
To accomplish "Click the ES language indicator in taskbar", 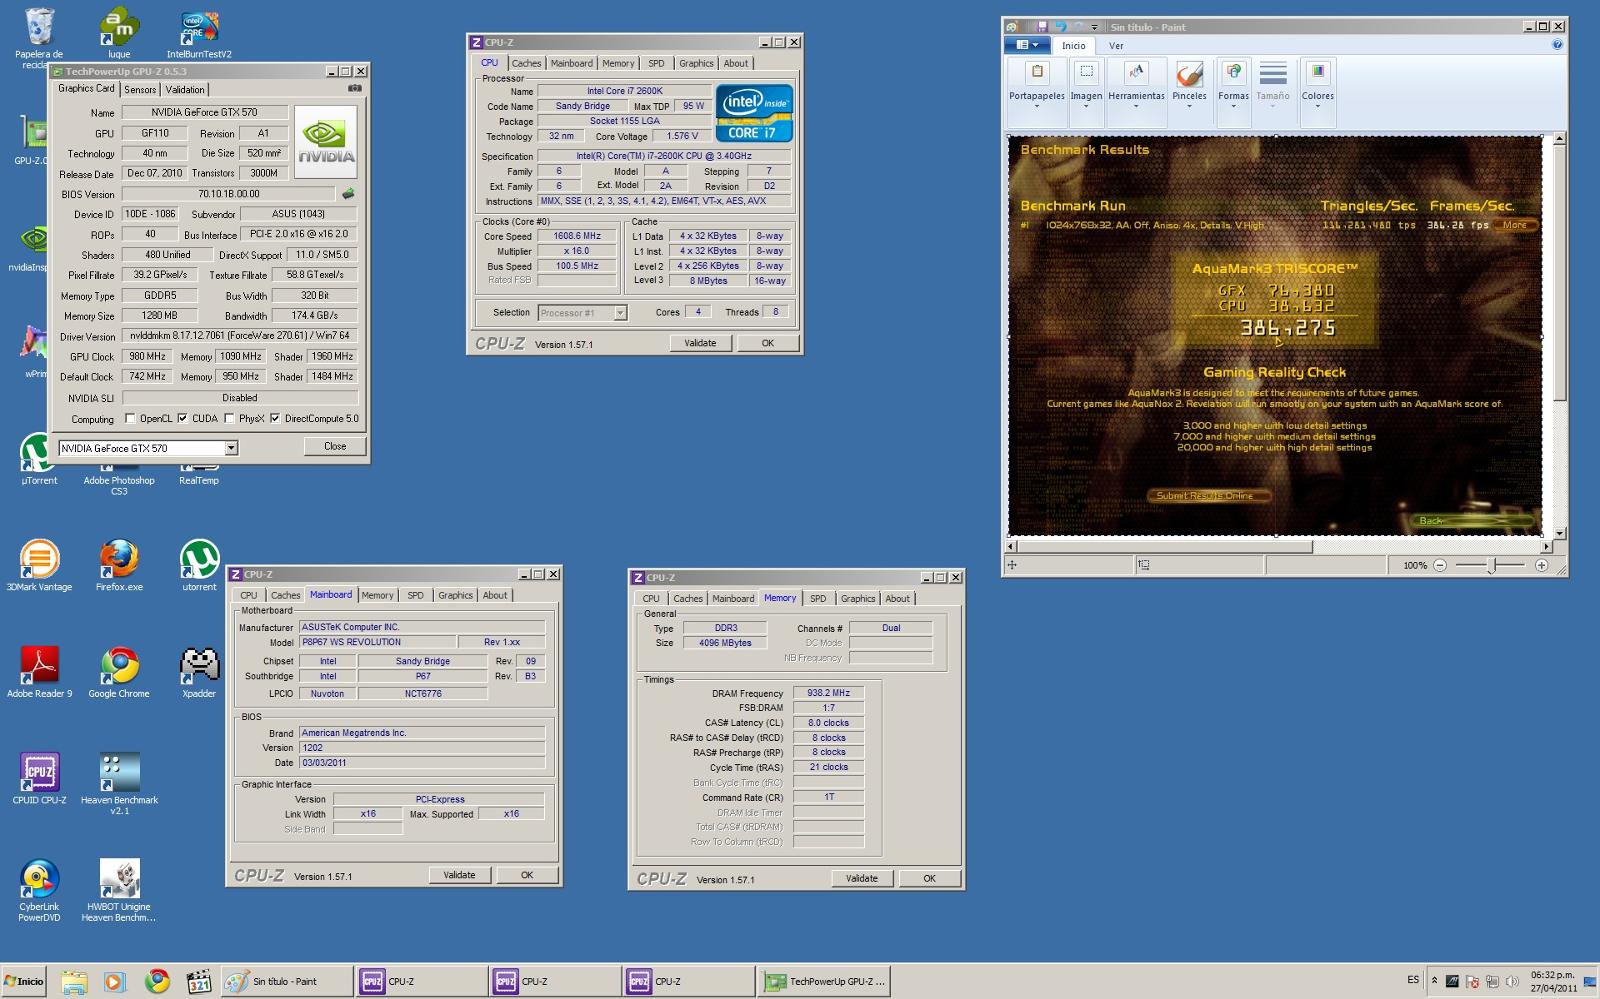I will [x=1413, y=980].
